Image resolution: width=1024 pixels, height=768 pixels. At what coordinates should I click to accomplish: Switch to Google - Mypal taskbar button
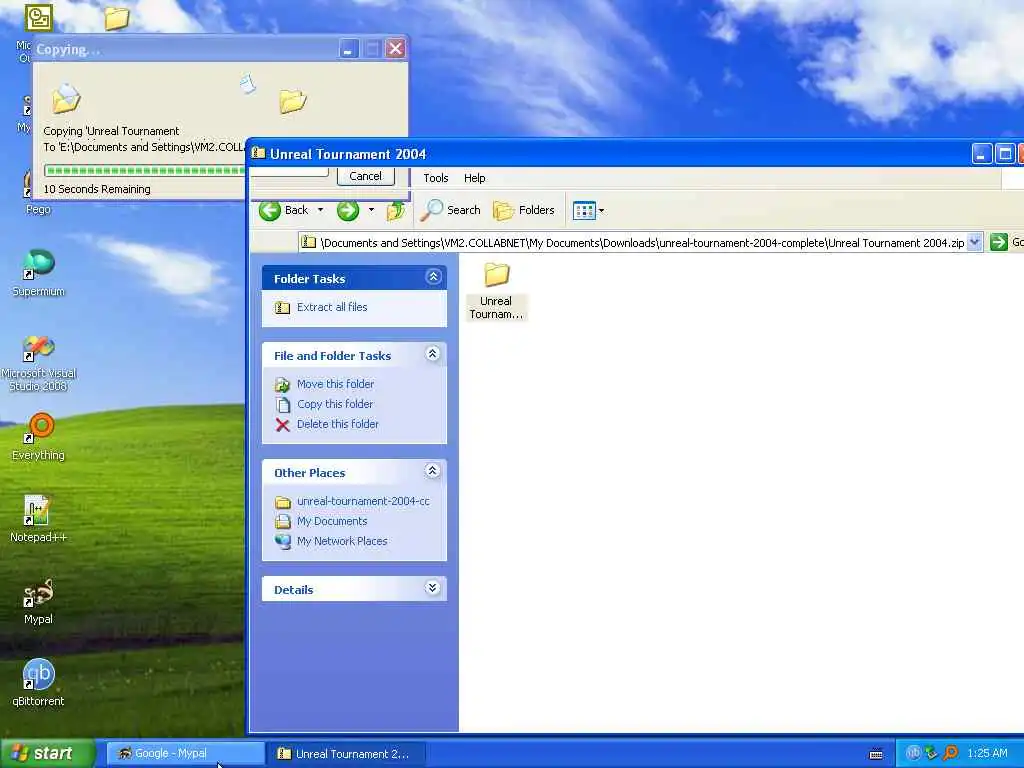click(x=185, y=753)
